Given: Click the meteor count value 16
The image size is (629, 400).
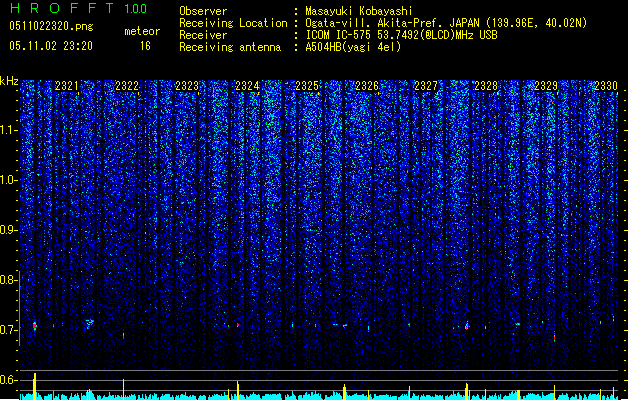Looking at the screenshot, I should 145,46.
